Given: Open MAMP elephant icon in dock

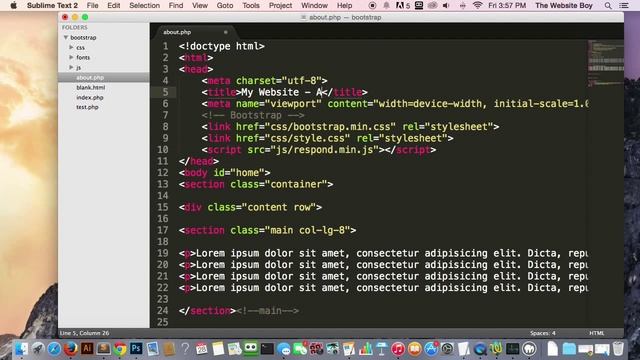Looking at the screenshot, I should pos(529,349).
